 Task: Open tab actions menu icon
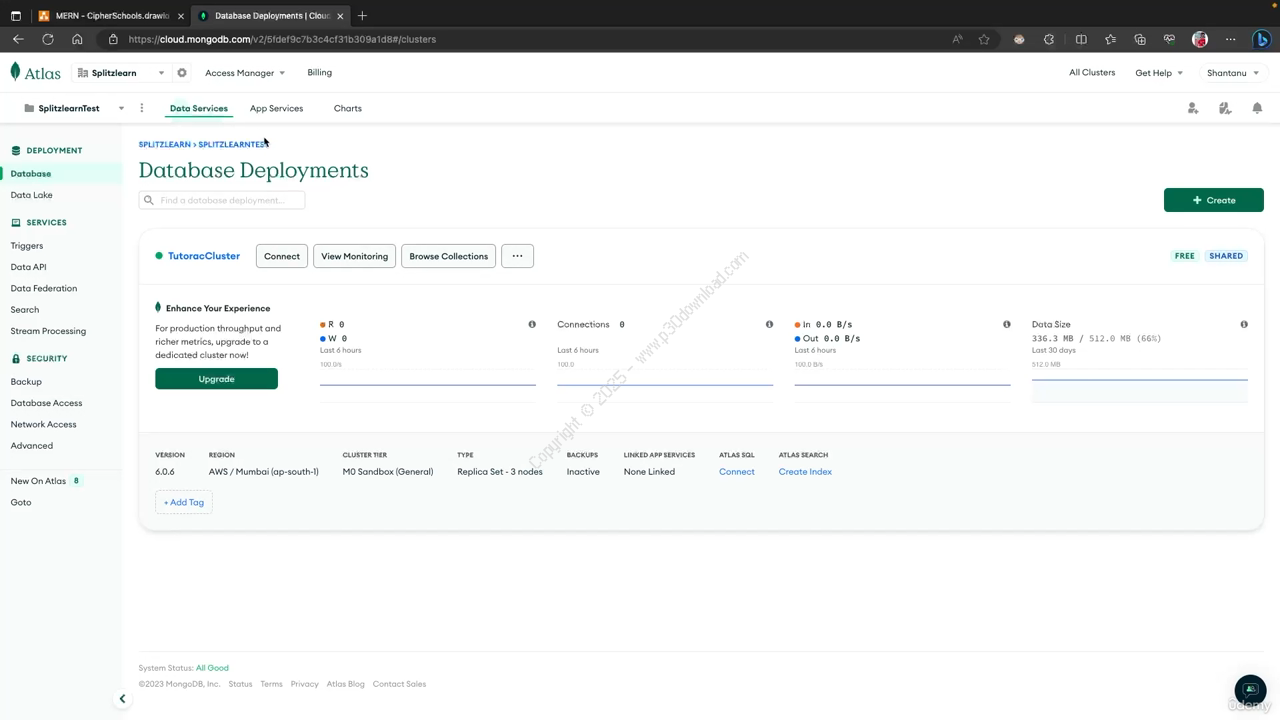16,16
